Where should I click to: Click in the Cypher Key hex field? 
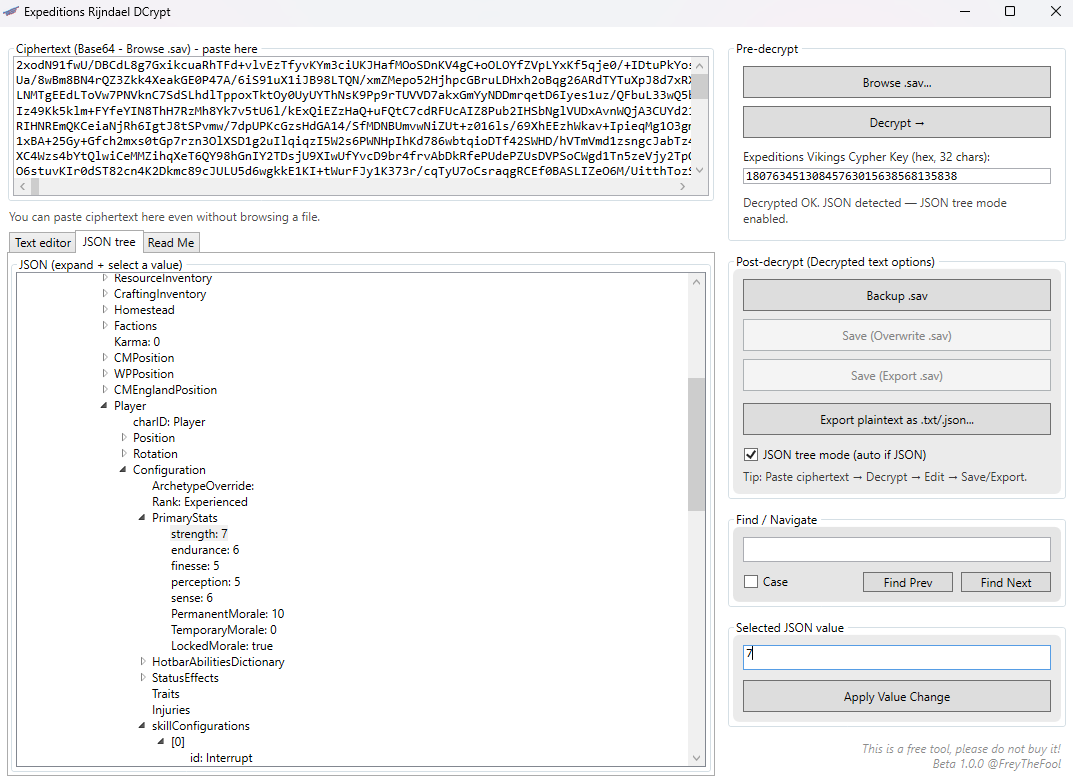pos(896,176)
